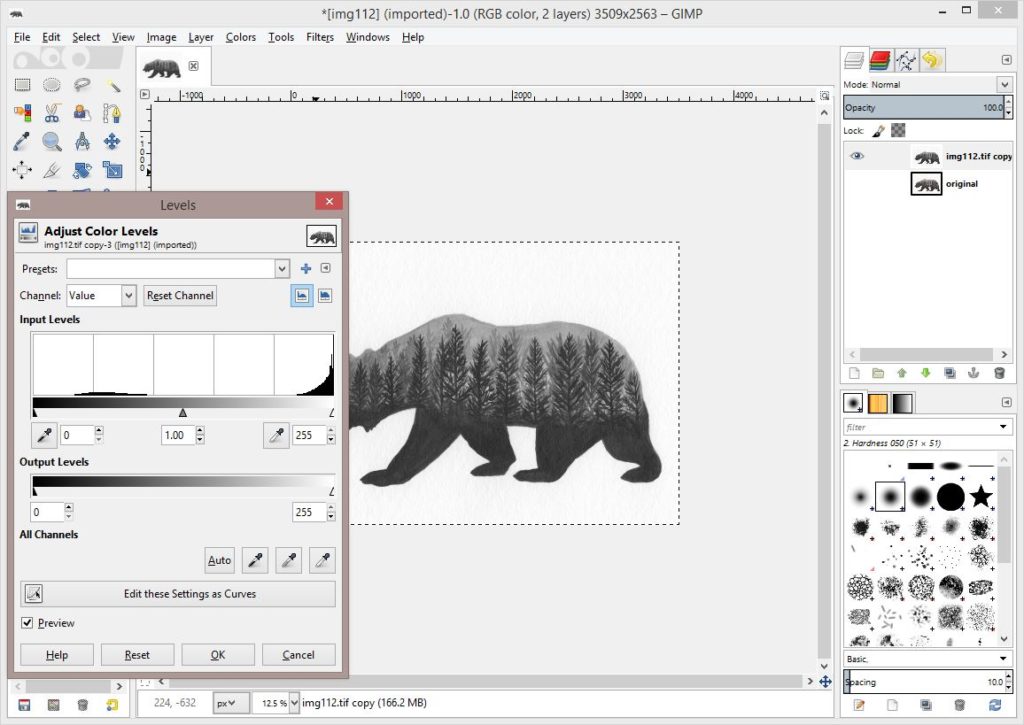
Task: Open the brush filter dropdown
Action: pyautogui.click(x=1003, y=427)
